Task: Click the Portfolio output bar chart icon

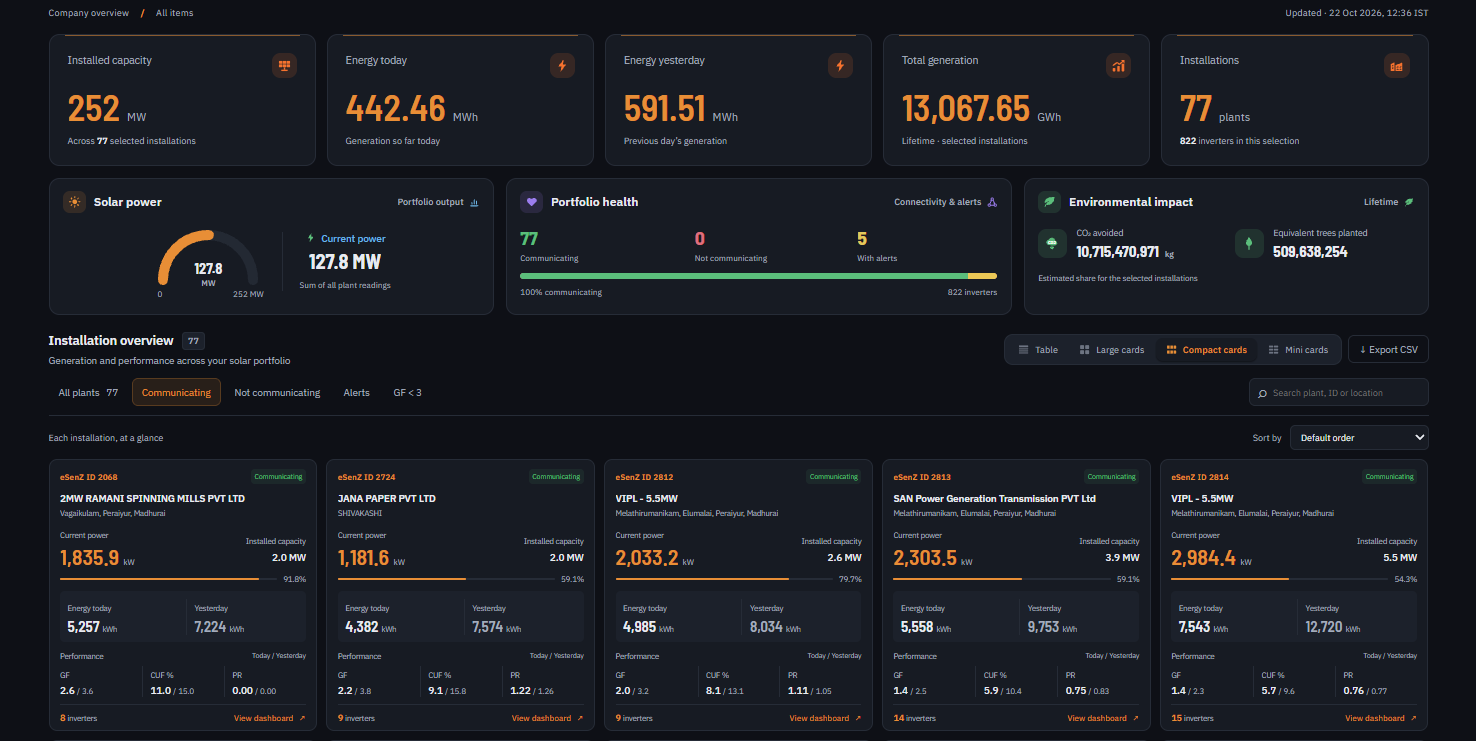Action: (x=474, y=202)
